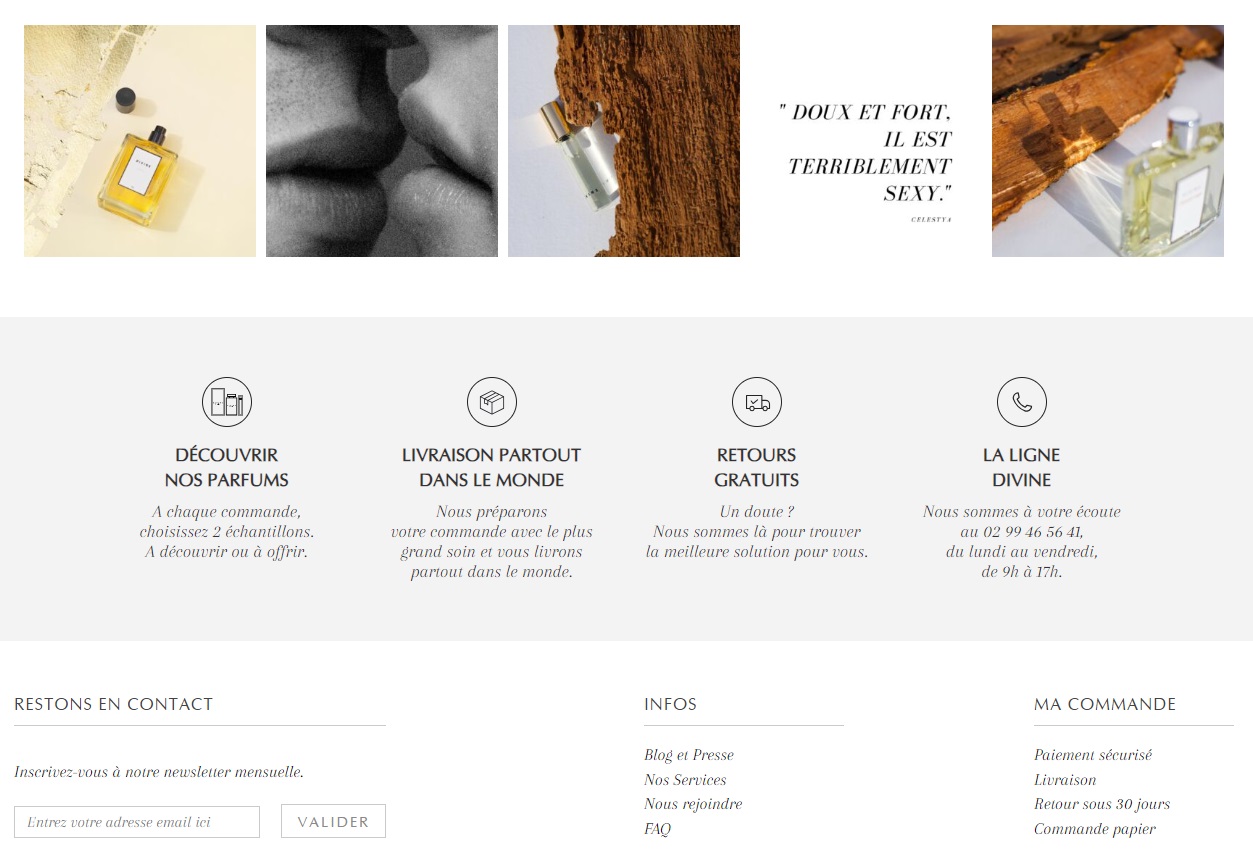Open the Retour sous 30 jours link
The image size is (1253, 863).
click(x=1102, y=804)
